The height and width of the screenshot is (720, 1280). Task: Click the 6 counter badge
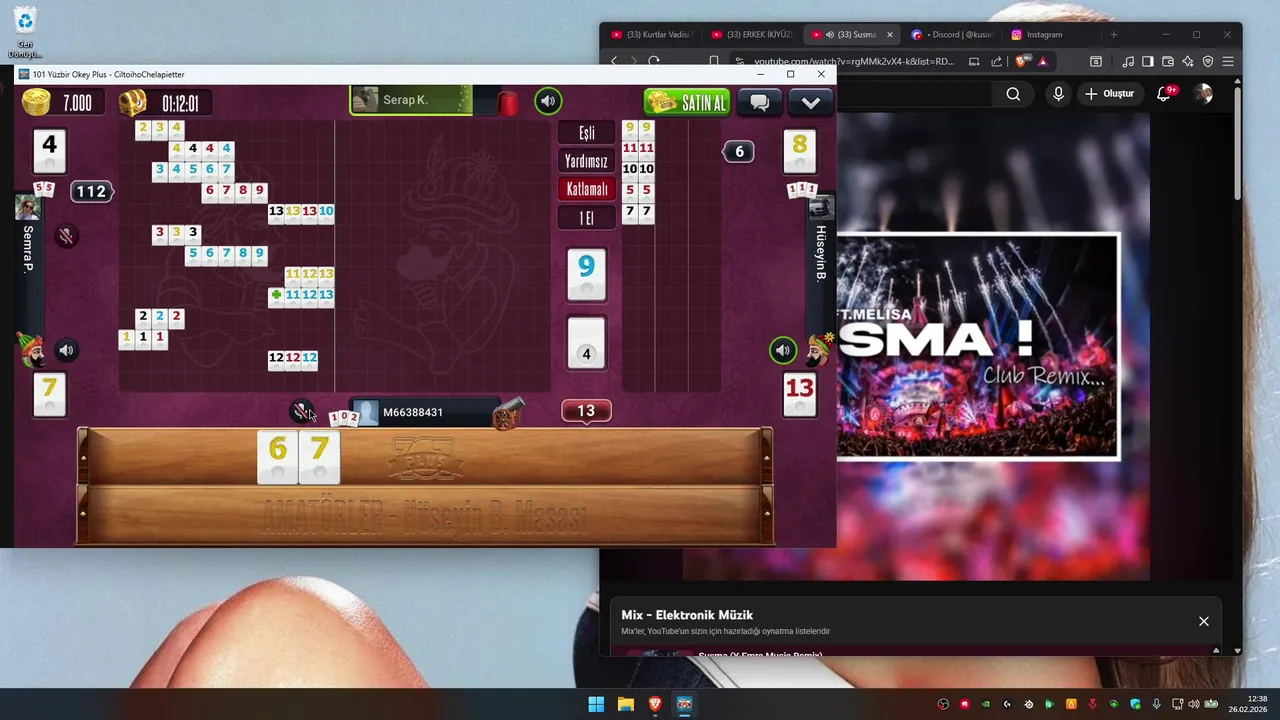(739, 151)
